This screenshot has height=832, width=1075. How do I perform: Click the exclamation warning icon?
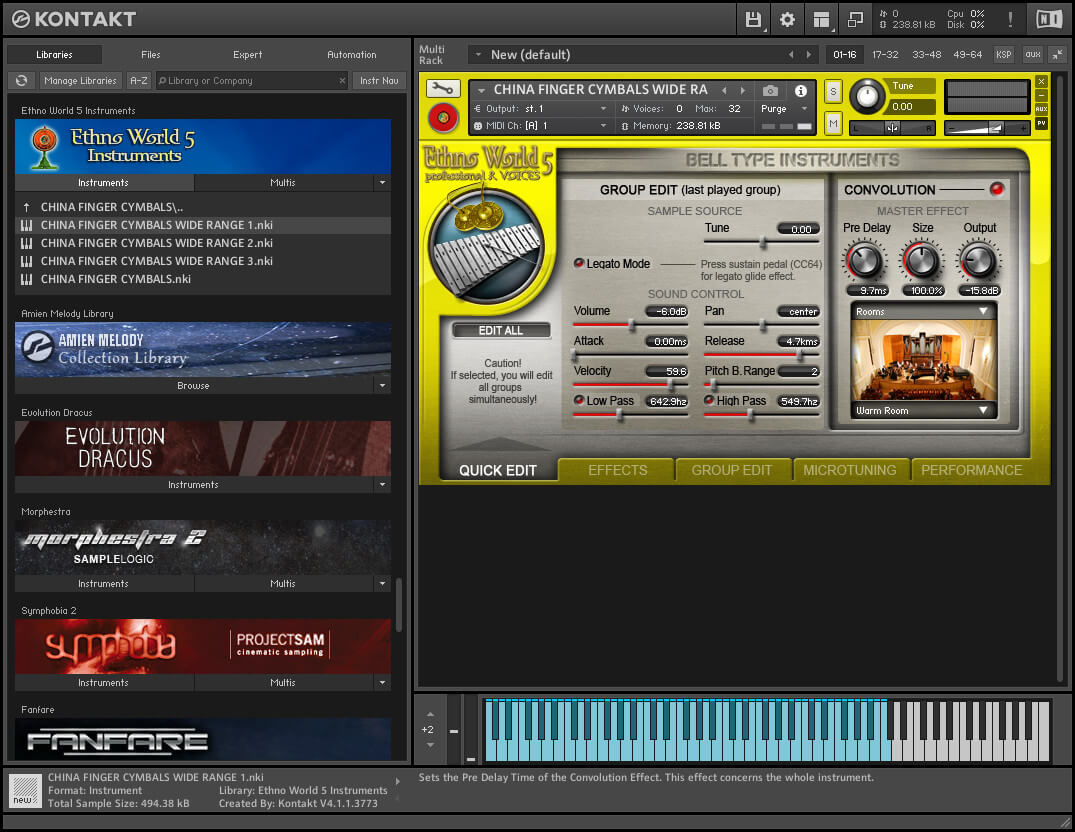pos(1010,19)
